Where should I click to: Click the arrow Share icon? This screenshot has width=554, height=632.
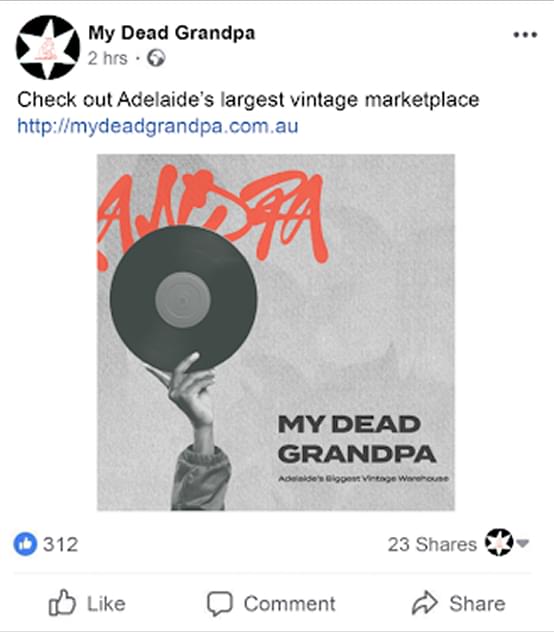pyautogui.click(x=424, y=603)
